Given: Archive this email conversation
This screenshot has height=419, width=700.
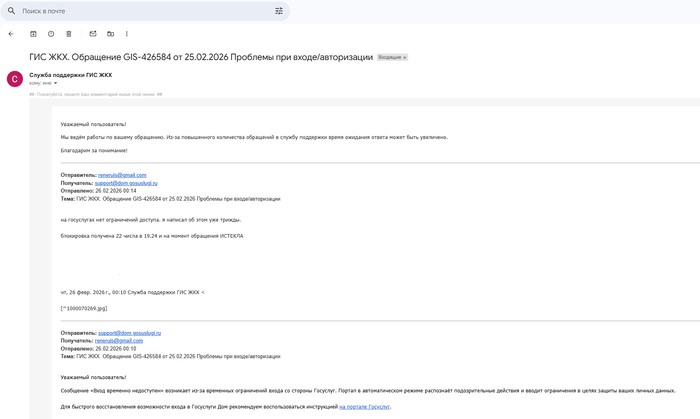Looking at the screenshot, I should point(33,34).
